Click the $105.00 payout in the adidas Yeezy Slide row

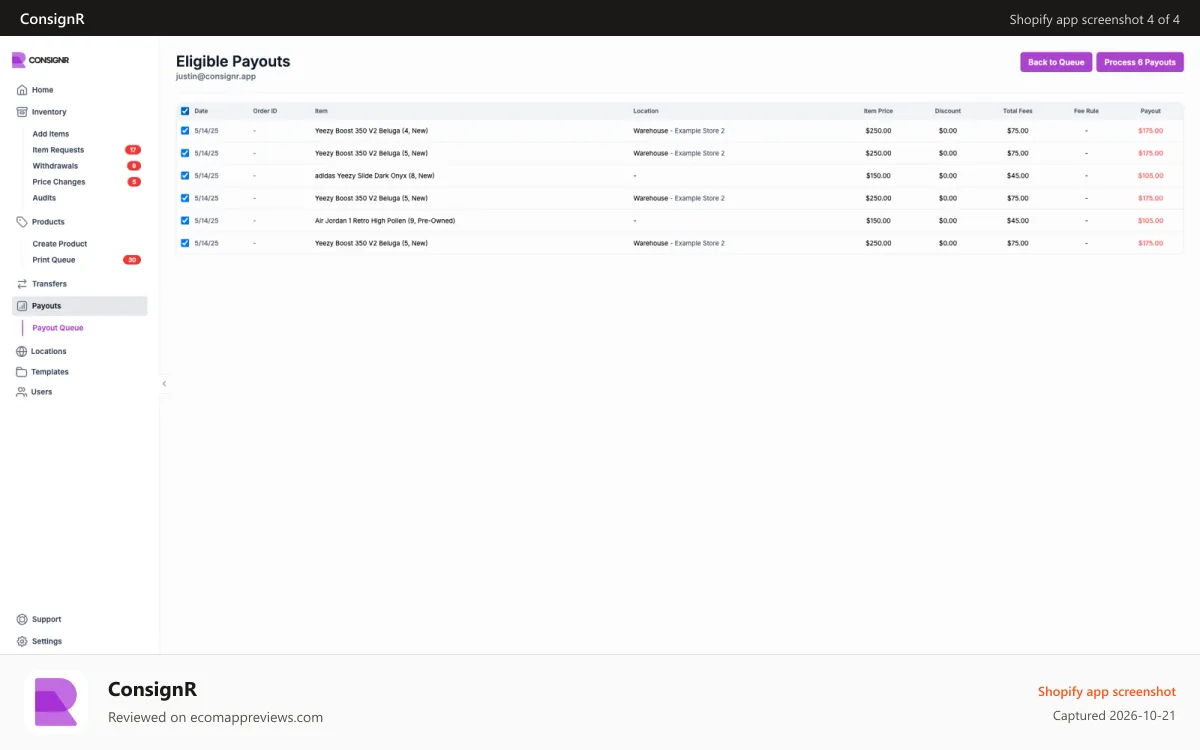(x=1151, y=175)
